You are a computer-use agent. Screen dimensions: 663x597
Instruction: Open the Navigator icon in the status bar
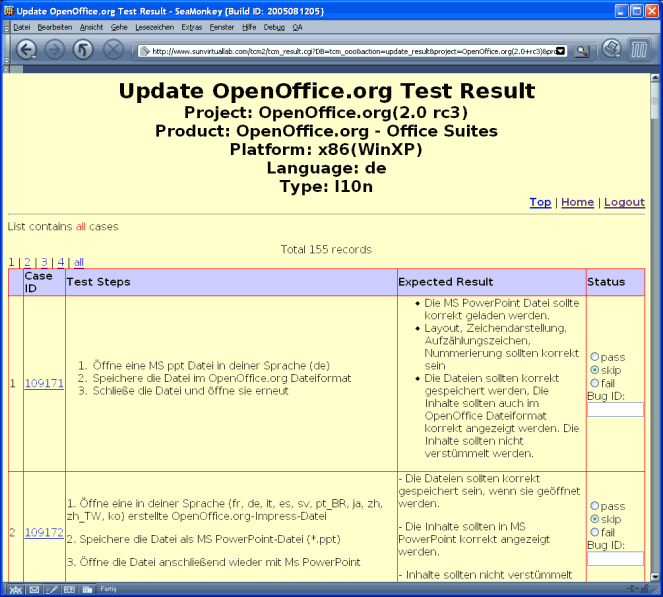15,589
